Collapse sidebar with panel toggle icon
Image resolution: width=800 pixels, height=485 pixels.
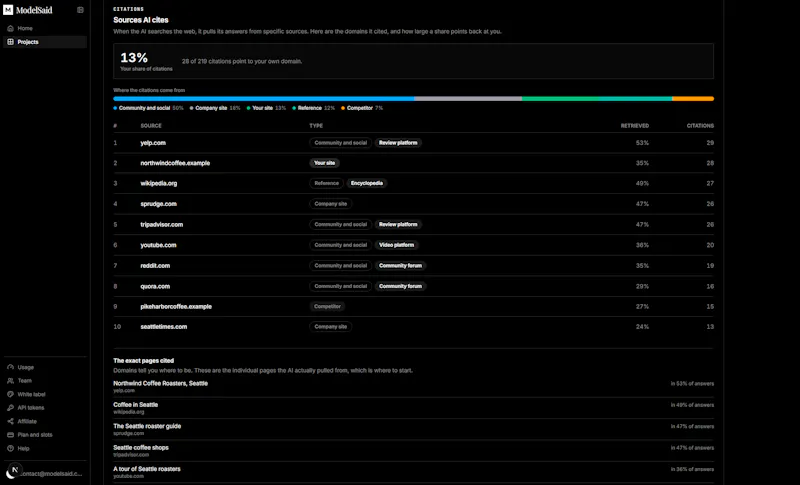pos(80,10)
